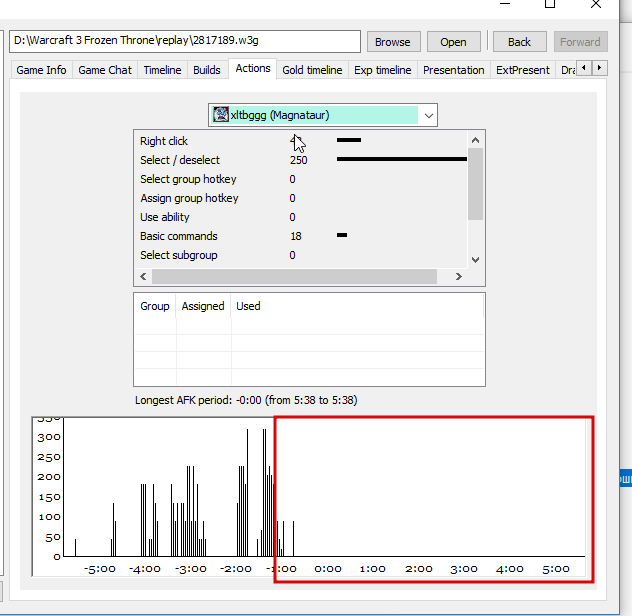Maximize the replay parser window

[550, 4]
